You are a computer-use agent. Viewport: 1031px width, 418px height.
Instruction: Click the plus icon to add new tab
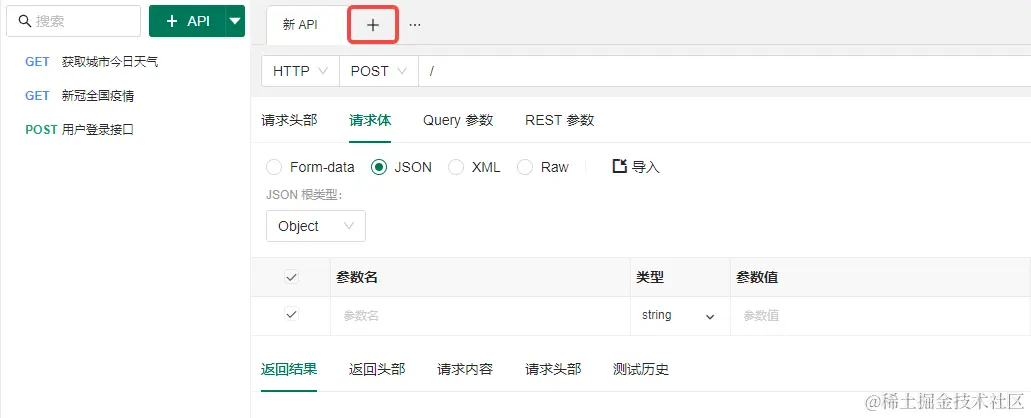point(373,25)
